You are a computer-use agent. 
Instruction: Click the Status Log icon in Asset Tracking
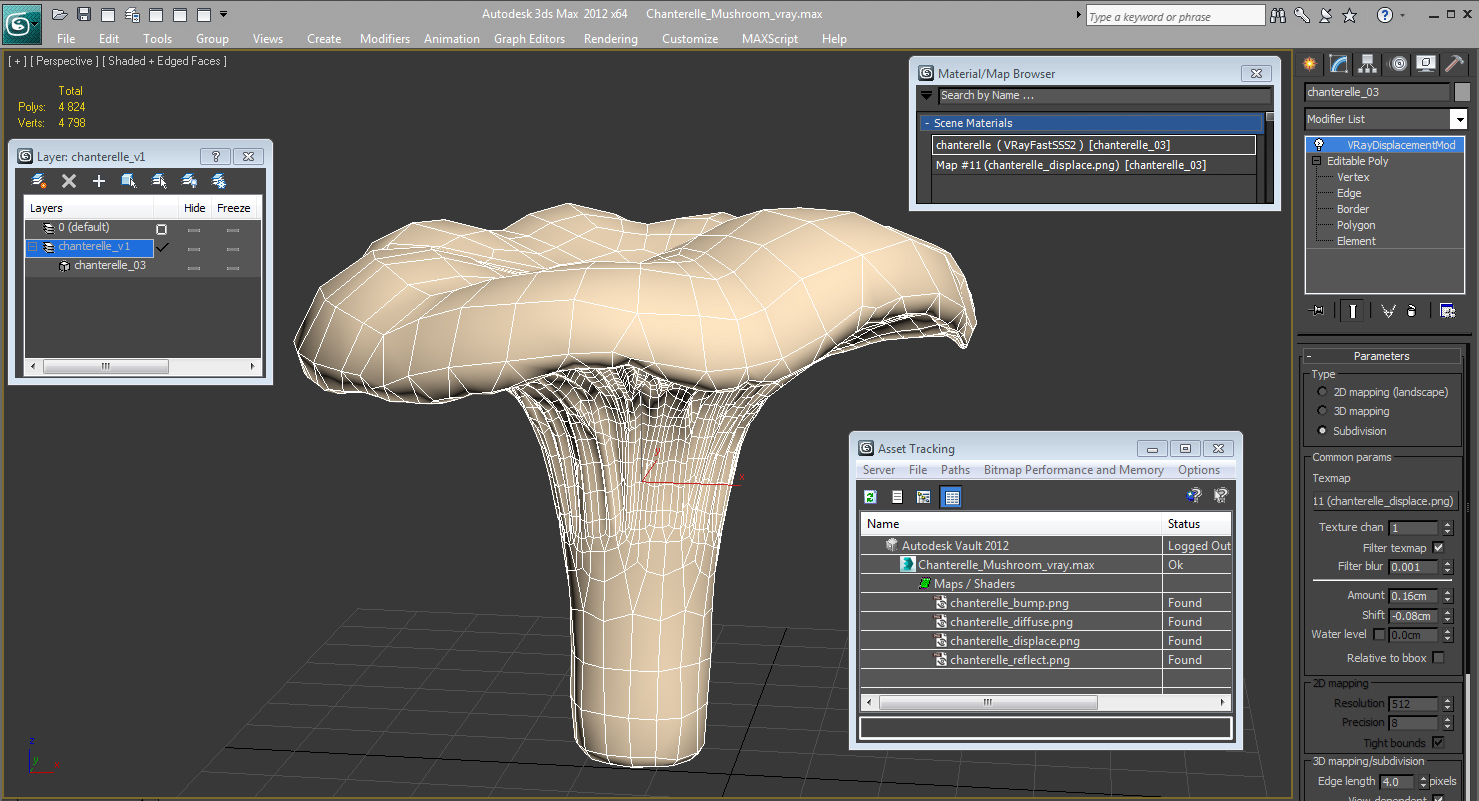(x=897, y=497)
